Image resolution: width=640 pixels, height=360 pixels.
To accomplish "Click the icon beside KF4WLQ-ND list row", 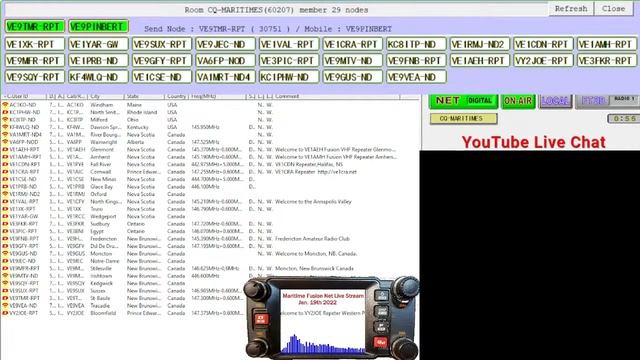I will tap(5, 127).
